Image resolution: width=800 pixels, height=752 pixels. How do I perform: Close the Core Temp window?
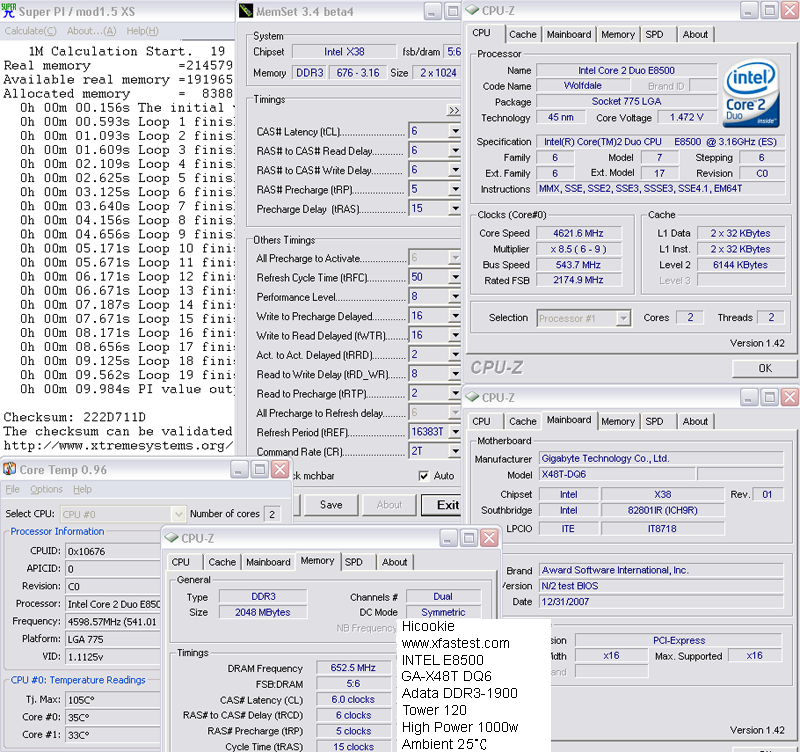pyautogui.click(x=280, y=469)
